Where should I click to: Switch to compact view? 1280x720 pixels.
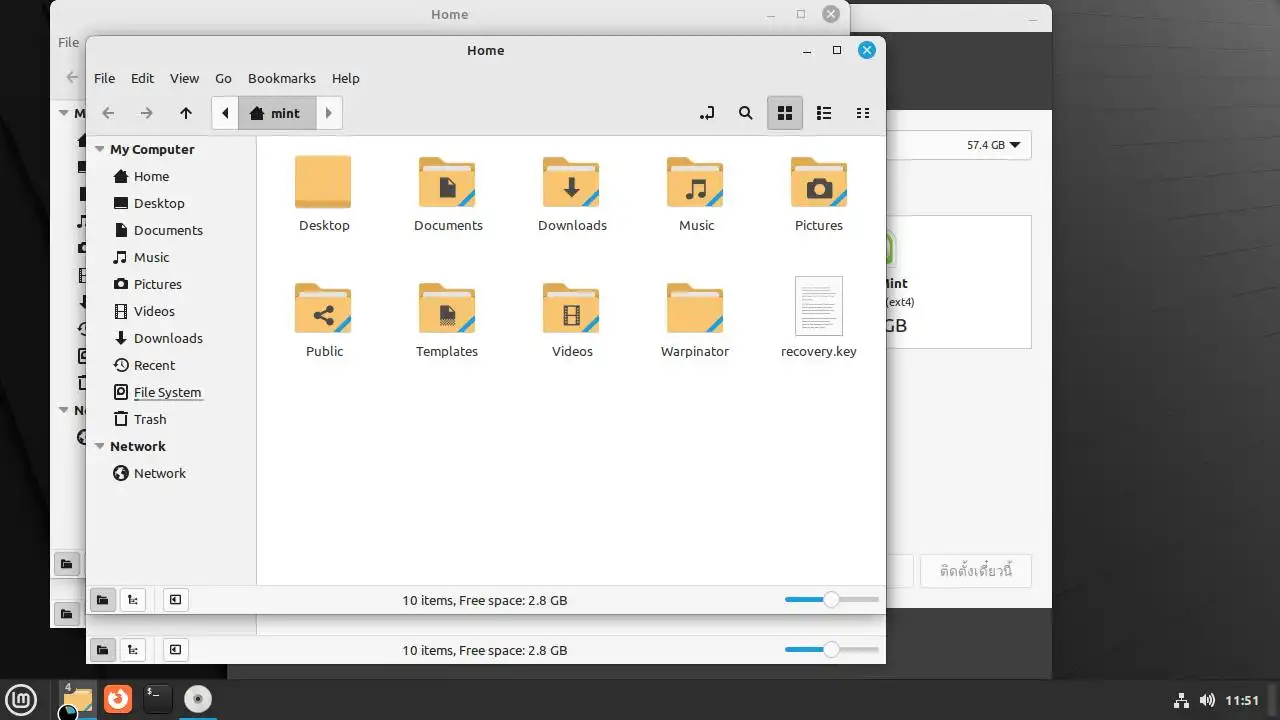coord(863,113)
